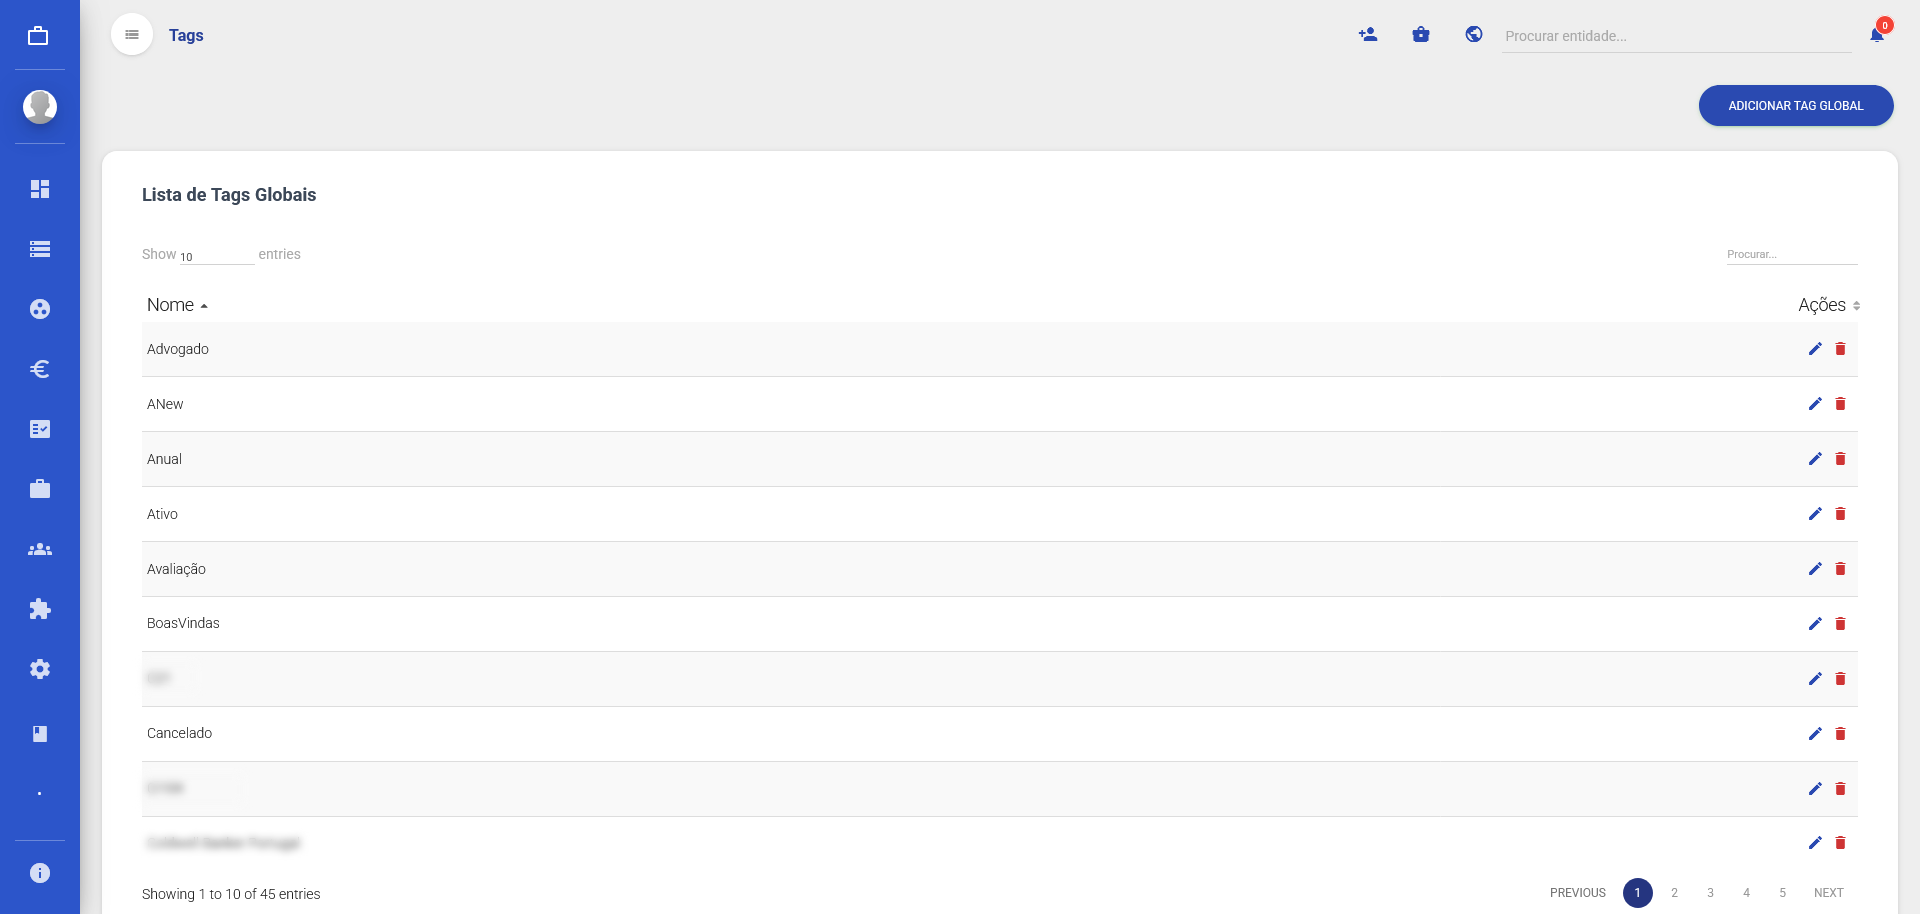
Task: Delete the Cancelado tag
Action: [x=1840, y=734]
